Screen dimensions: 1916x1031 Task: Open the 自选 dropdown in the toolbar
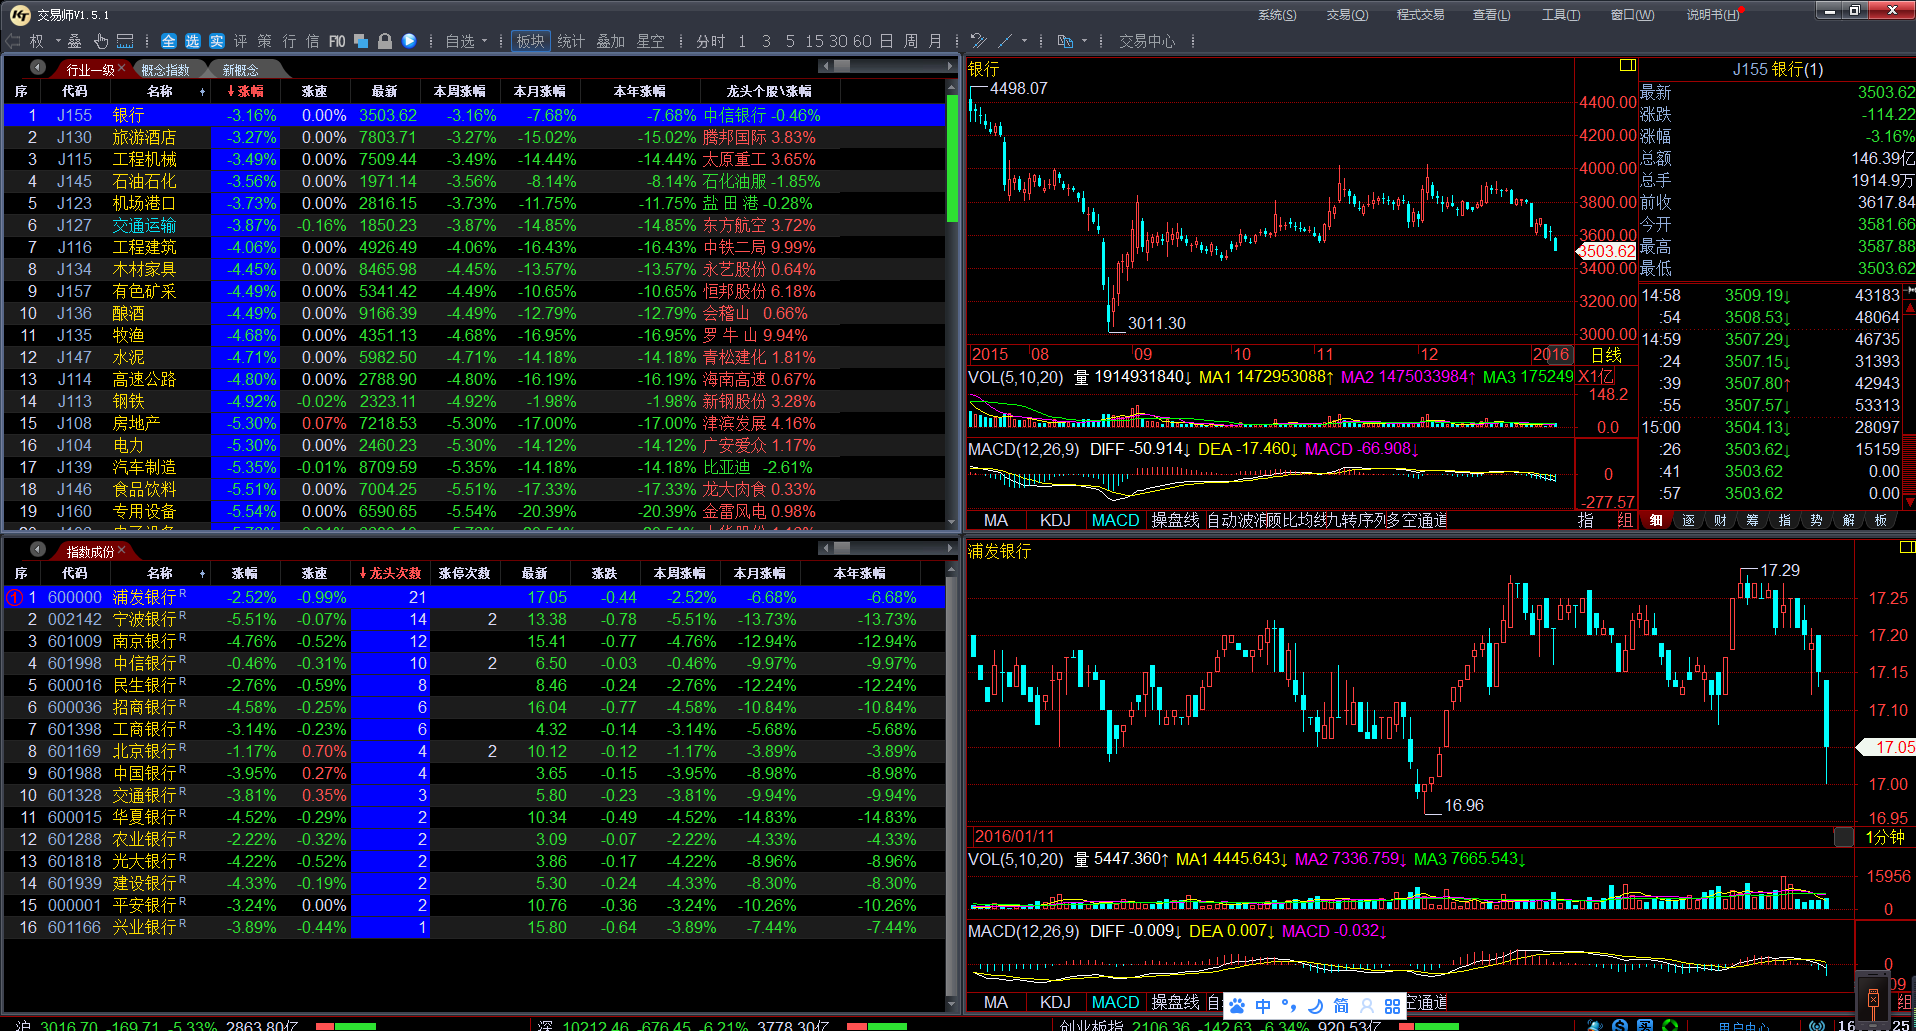click(466, 41)
